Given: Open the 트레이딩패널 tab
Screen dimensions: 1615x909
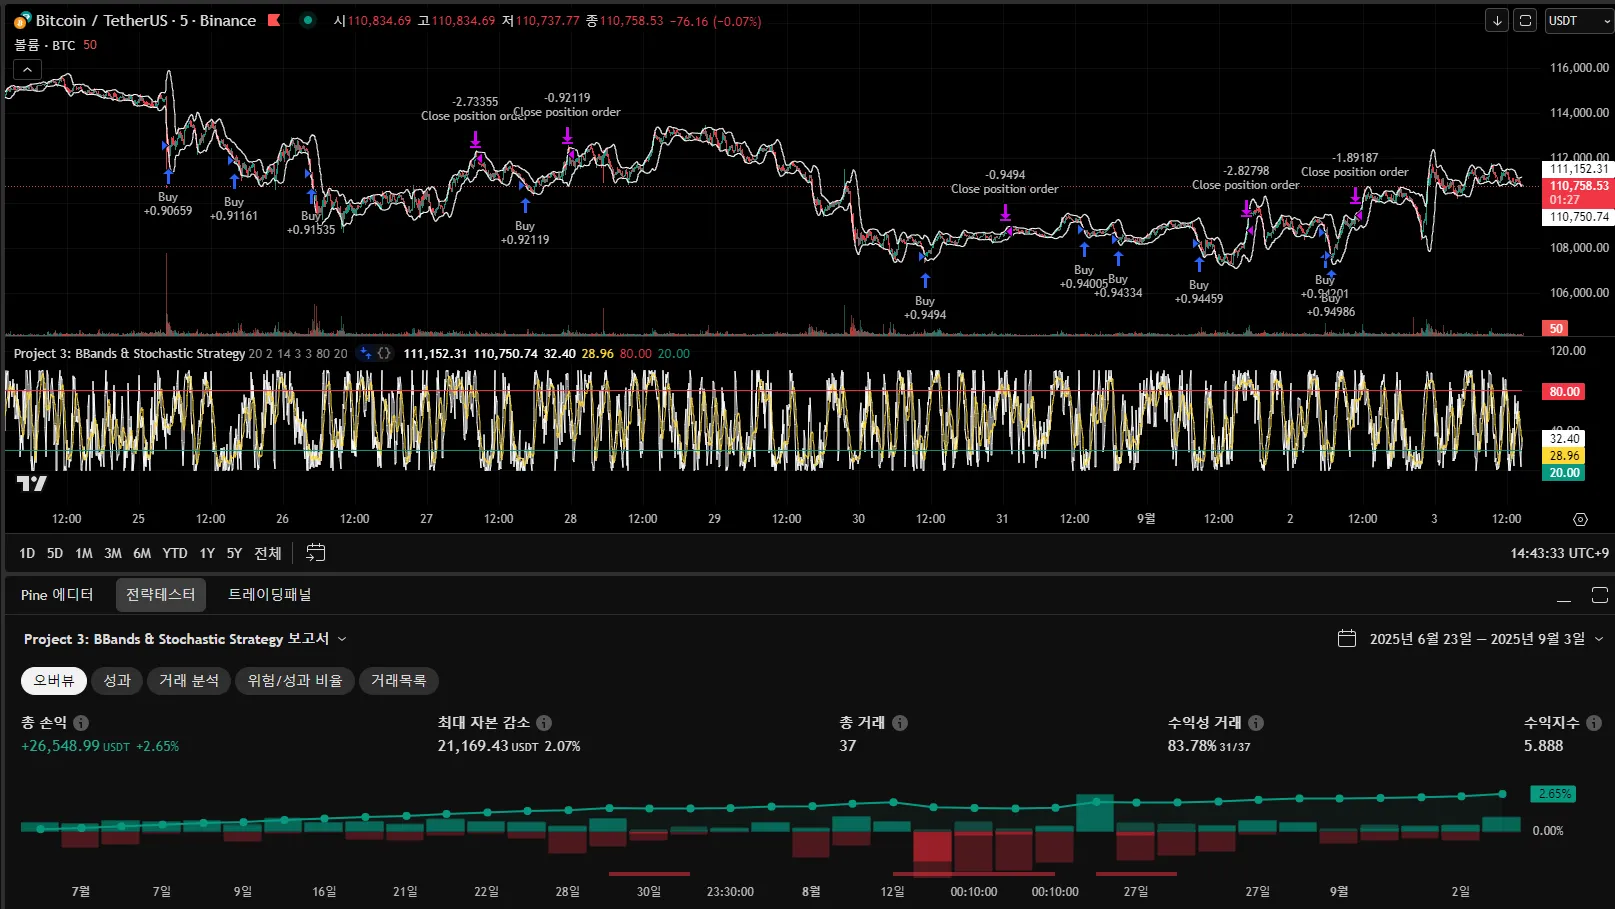Looking at the screenshot, I should (x=269, y=595).
